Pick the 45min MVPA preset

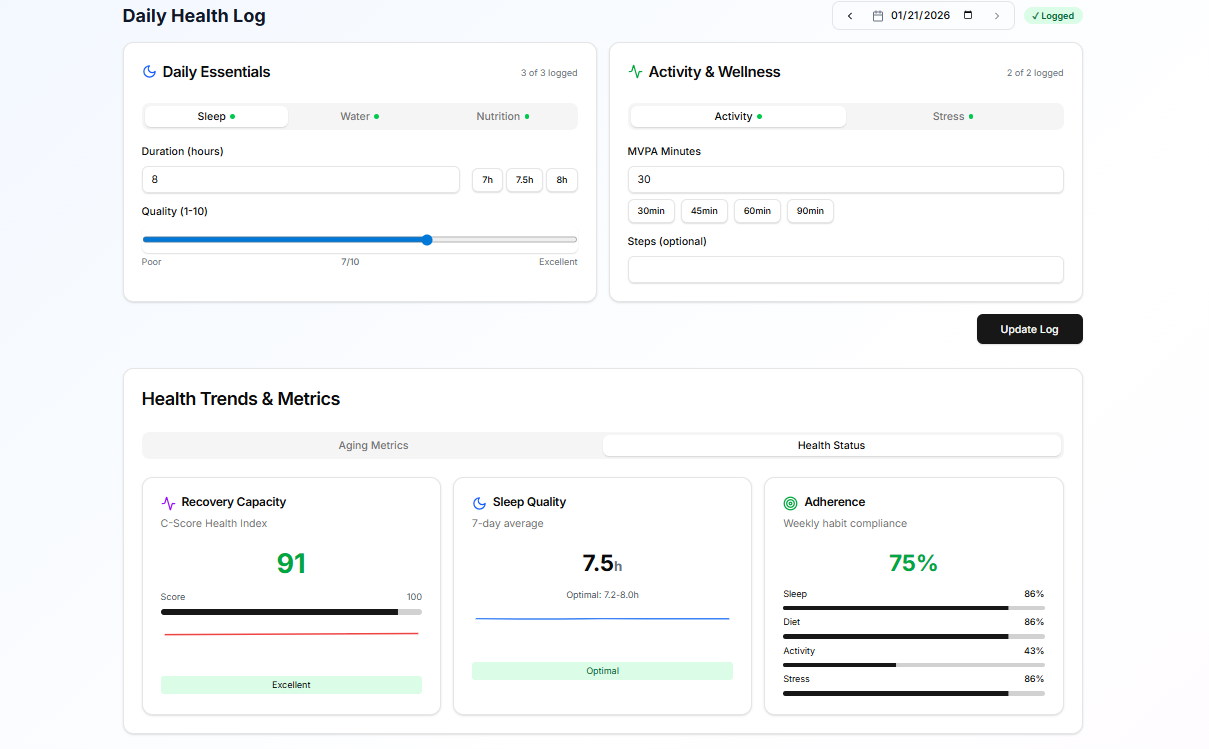(704, 211)
